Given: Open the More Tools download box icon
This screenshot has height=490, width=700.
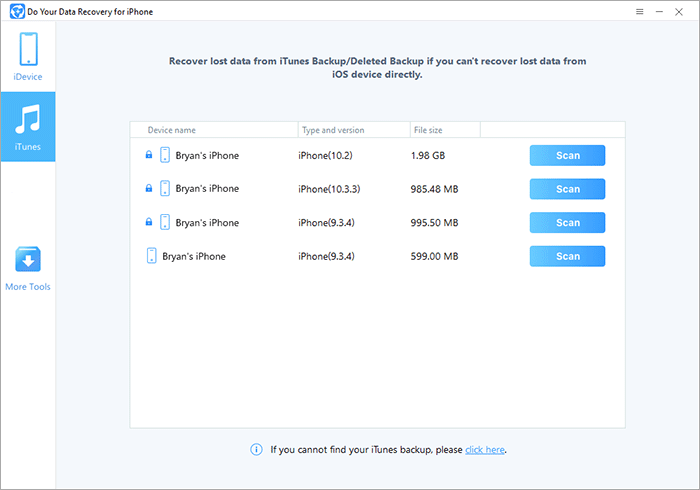Looking at the screenshot, I should pyautogui.click(x=28, y=261).
